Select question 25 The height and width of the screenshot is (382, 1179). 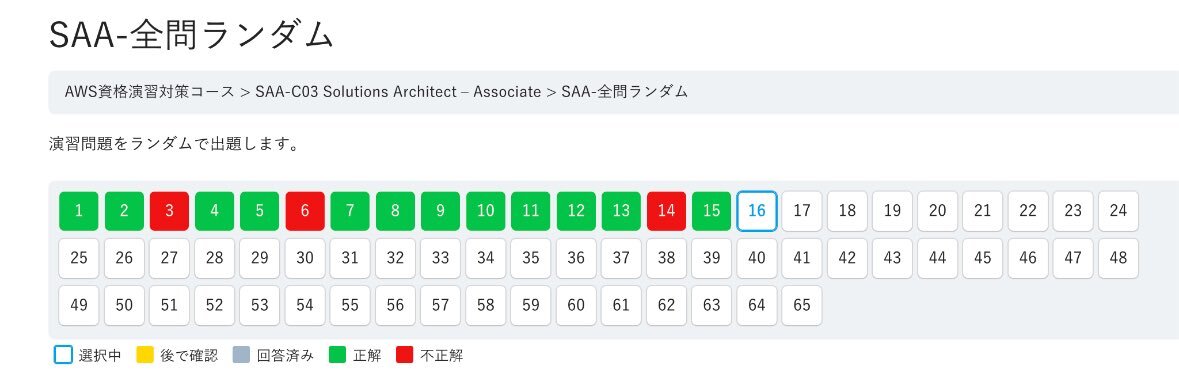pyautogui.click(x=79, y=258)
